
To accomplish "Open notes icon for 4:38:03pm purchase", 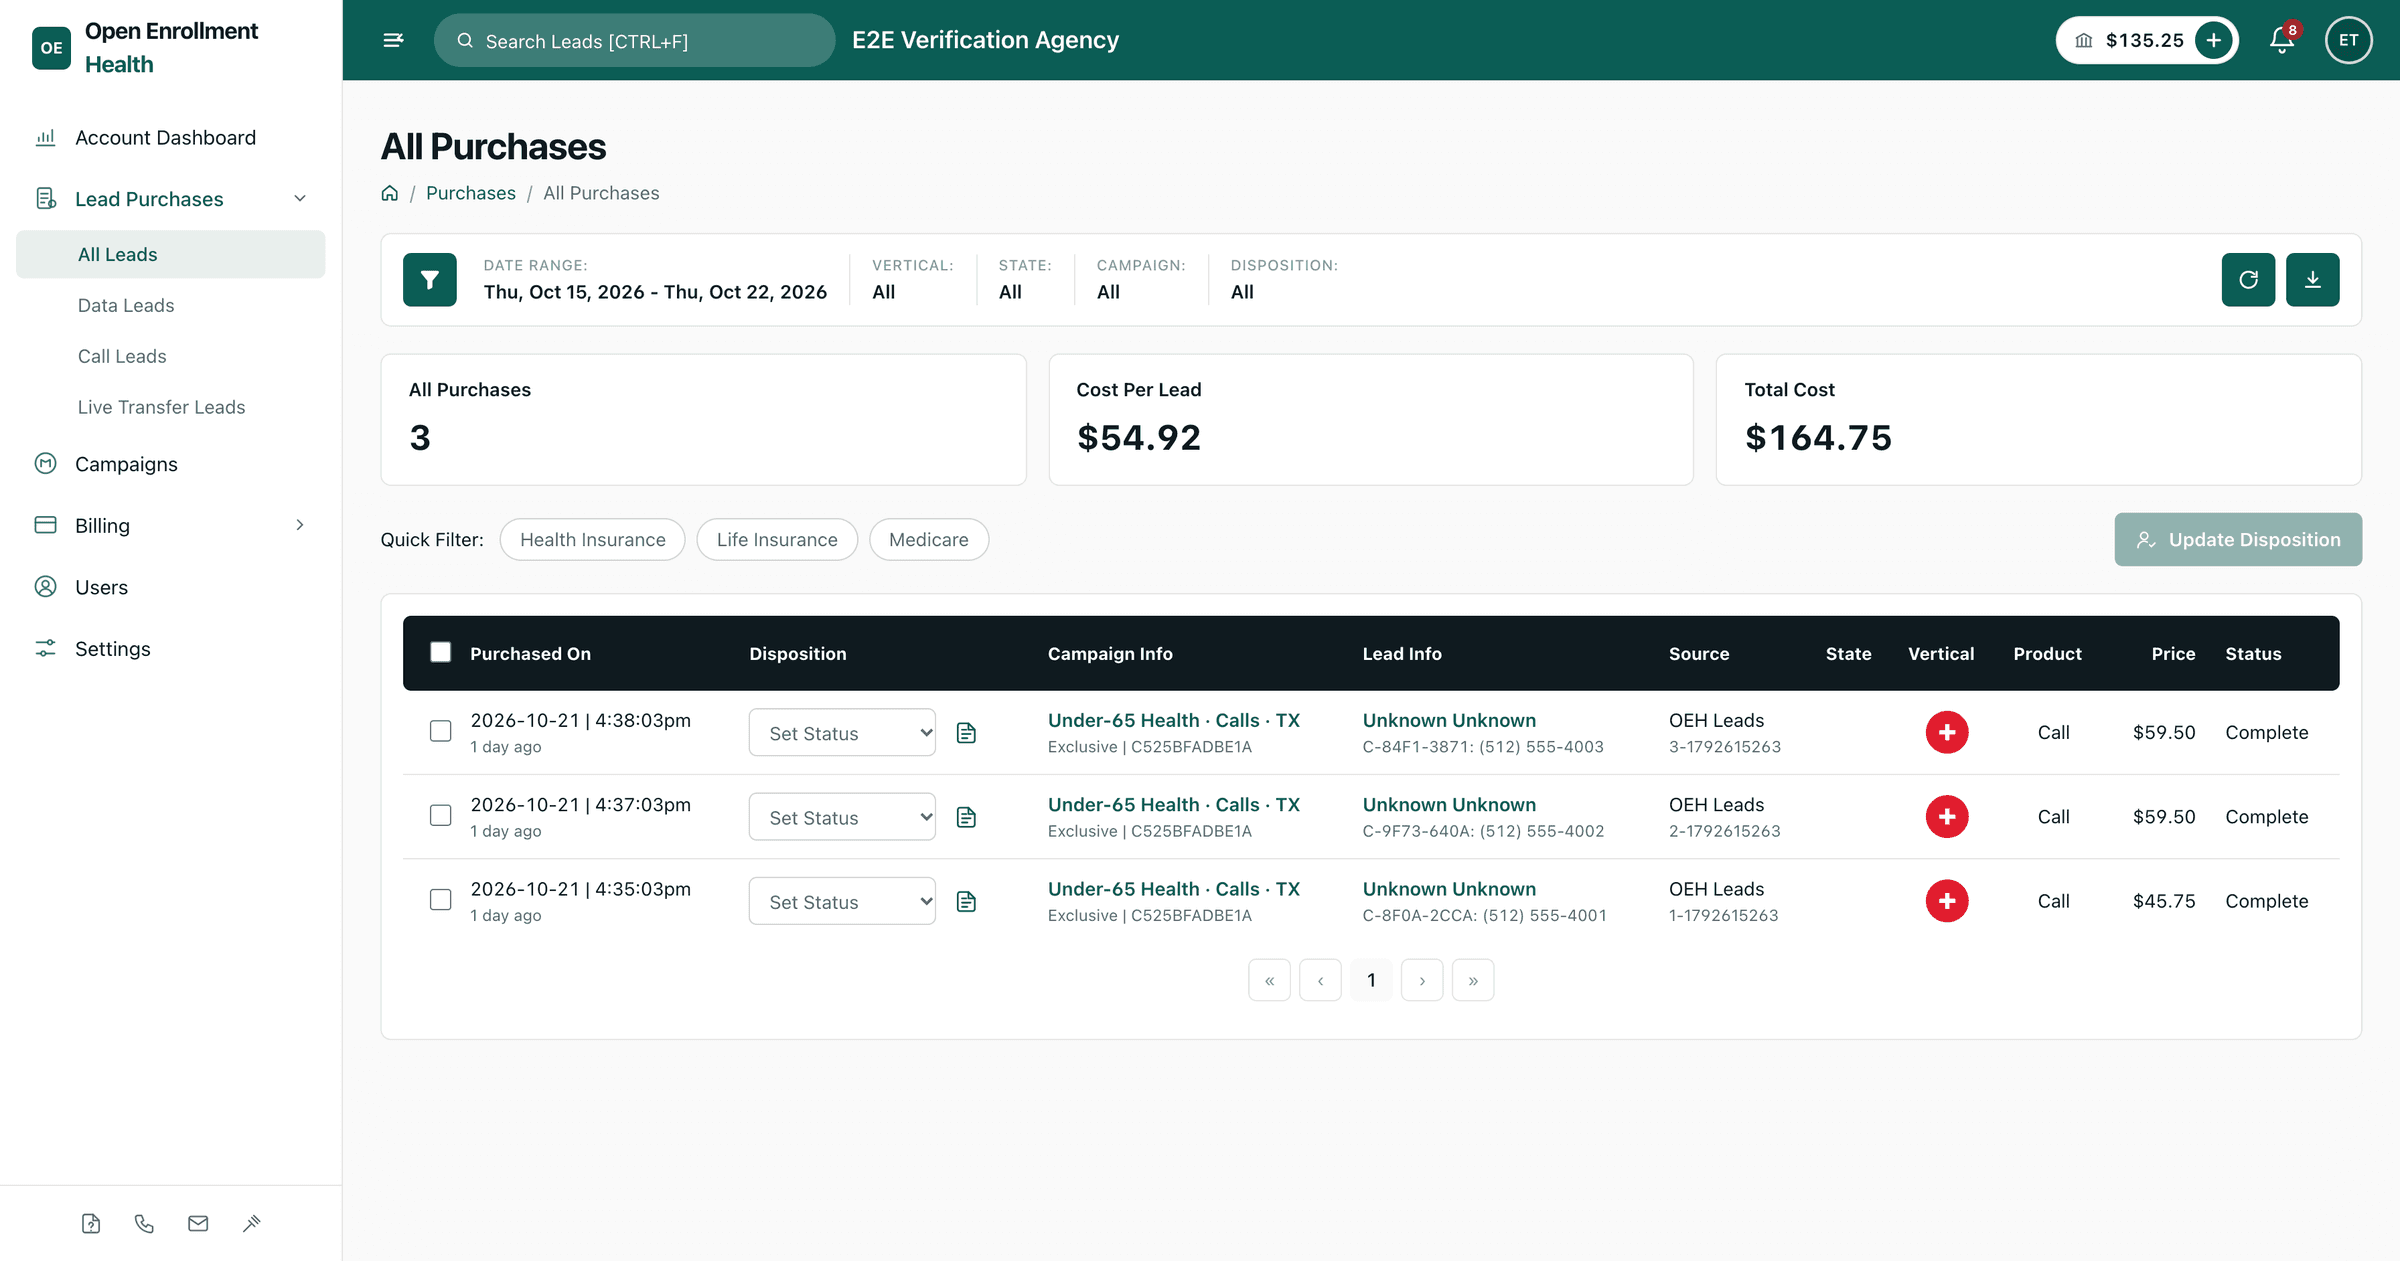I will pos(966,733).
